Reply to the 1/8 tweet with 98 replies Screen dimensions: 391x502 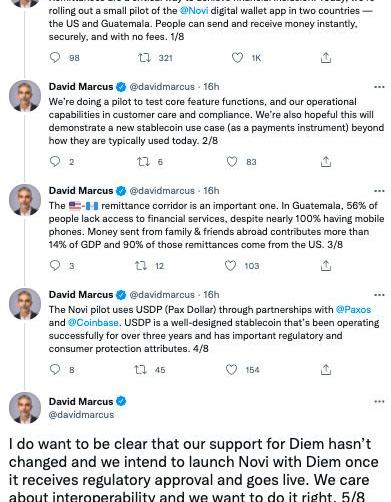coord(55,58)
